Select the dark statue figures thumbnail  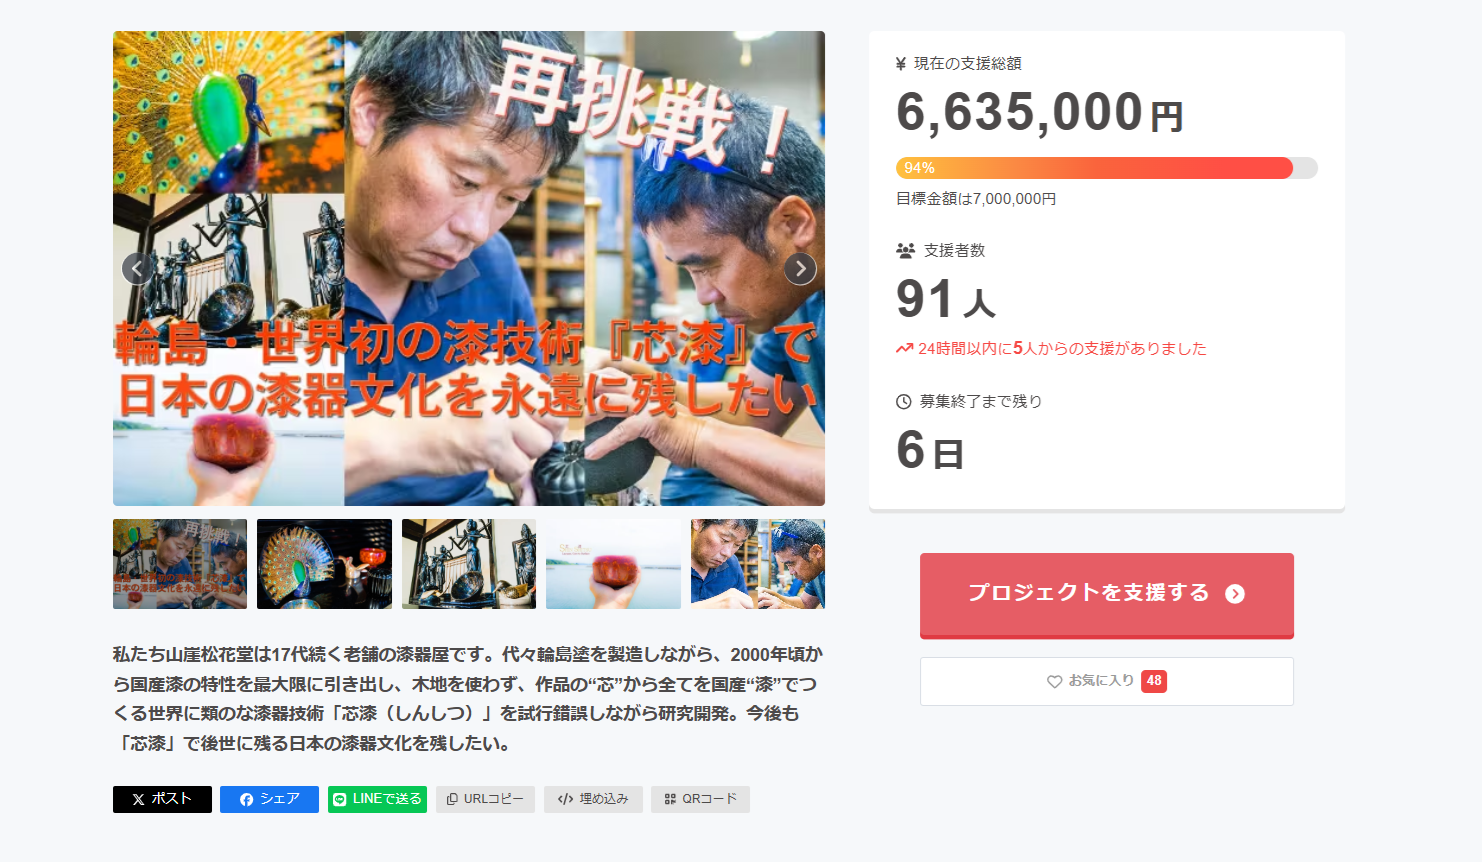(469, 564)
